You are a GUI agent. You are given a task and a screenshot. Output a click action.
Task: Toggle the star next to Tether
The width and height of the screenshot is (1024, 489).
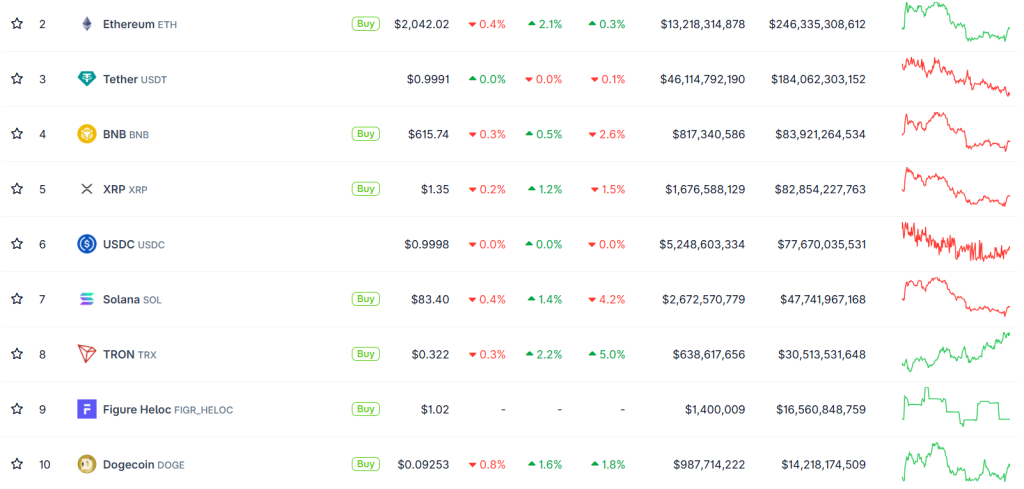[x=17, y=79]
